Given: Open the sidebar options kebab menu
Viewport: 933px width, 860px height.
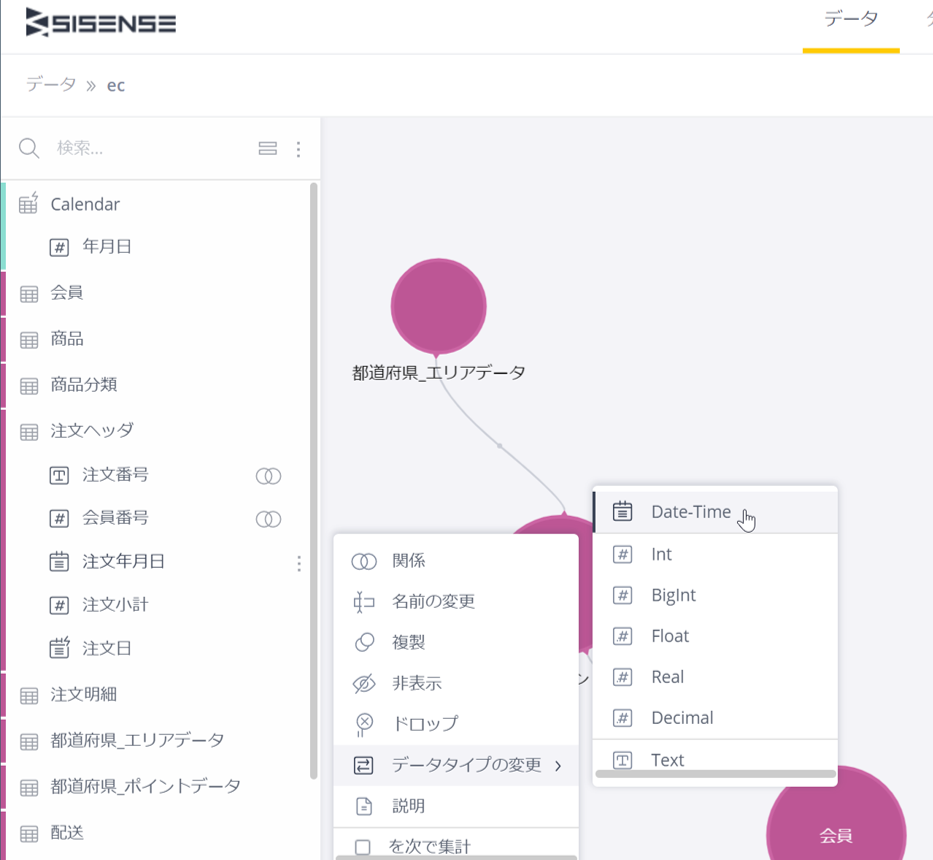Looking at the screenshot, I should 299,149.
